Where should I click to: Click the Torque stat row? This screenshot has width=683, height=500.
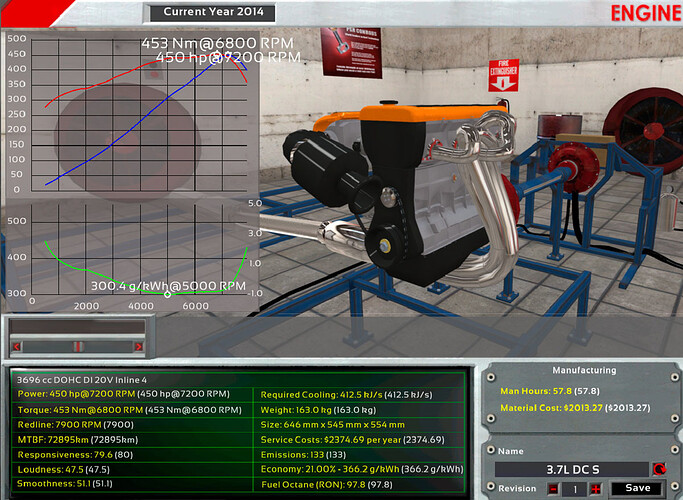click(x=129, y=410)
